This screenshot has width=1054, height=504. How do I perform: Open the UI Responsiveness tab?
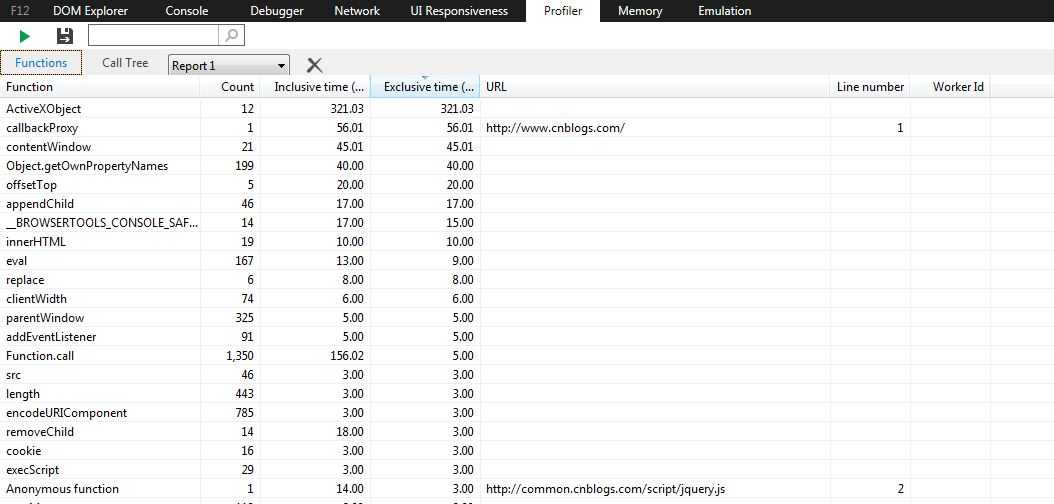[459, 11]
